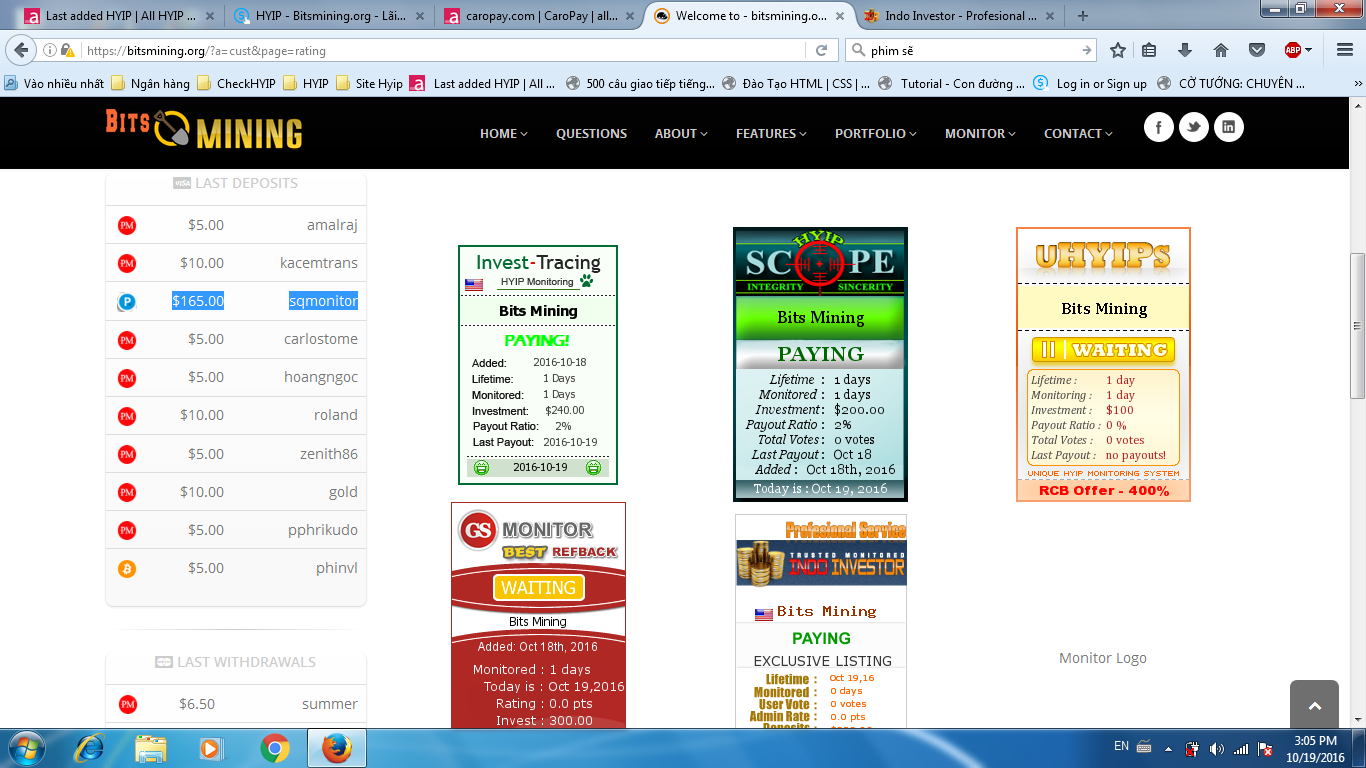The width and height of the screenshot is (1366, 768).
Task: Click the '$165.00' deposit amount
Action: point(198,301)
